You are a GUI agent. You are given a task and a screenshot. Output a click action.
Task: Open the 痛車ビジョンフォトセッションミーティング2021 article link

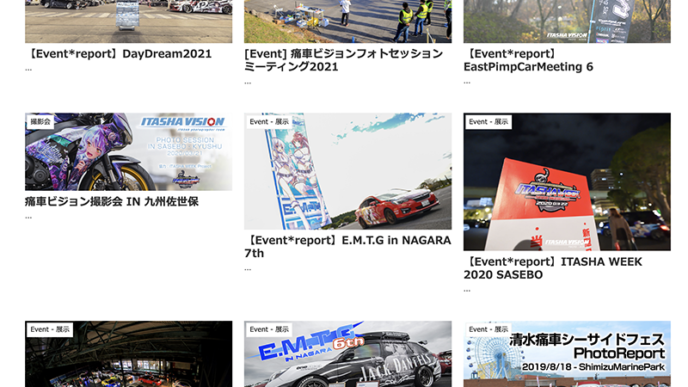[x=344, y=60]
